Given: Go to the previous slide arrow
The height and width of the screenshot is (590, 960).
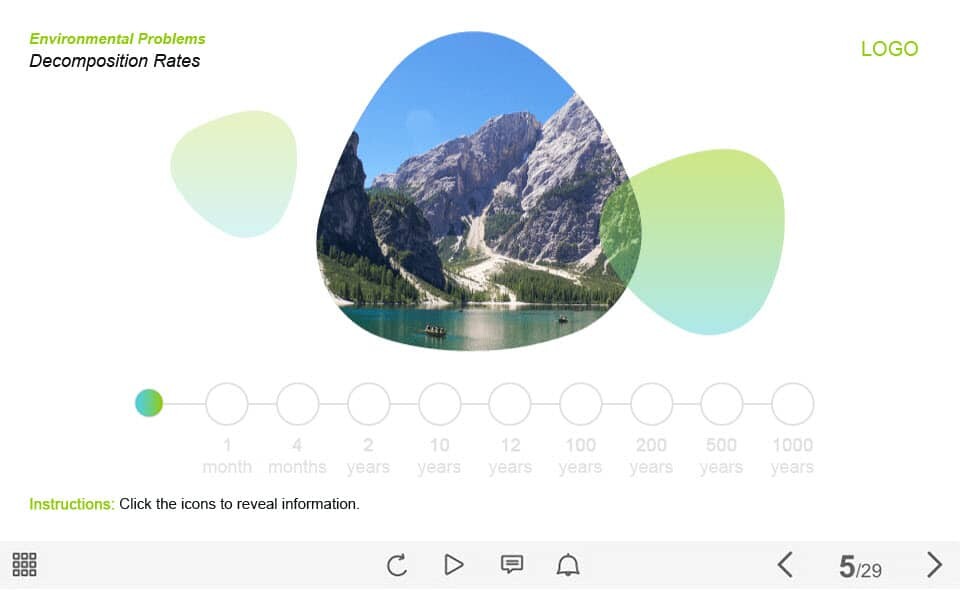Looking at the screenshot, I should click(x=786, y=564).
